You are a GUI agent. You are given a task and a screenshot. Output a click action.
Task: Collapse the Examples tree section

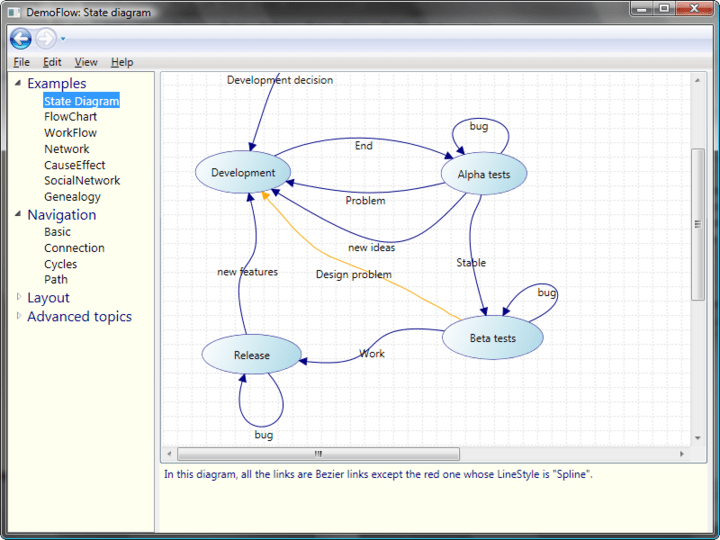tap(18, 84)
